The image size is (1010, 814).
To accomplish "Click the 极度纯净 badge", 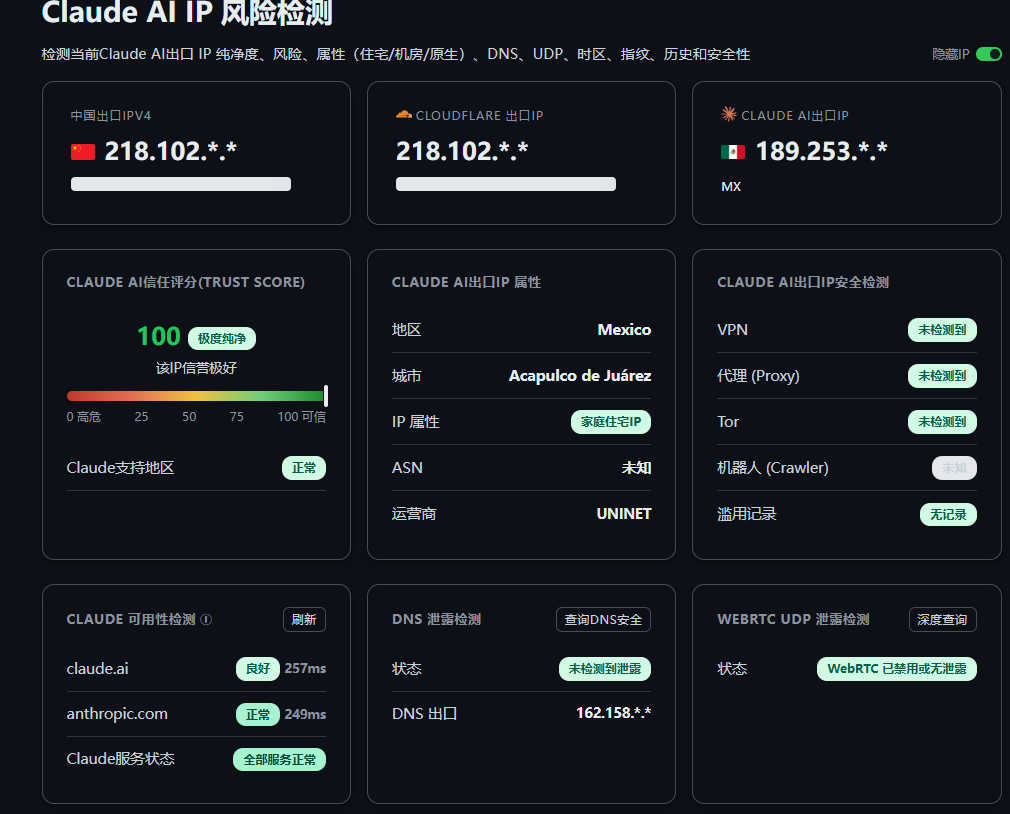I will point(222,338).
